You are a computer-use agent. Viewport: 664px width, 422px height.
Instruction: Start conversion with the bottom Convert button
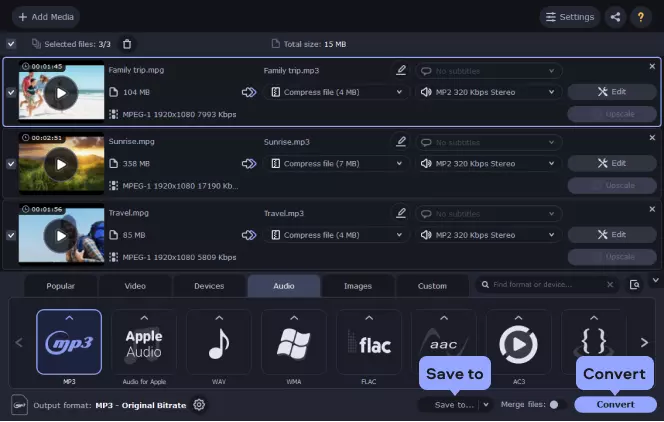point(615,405)
